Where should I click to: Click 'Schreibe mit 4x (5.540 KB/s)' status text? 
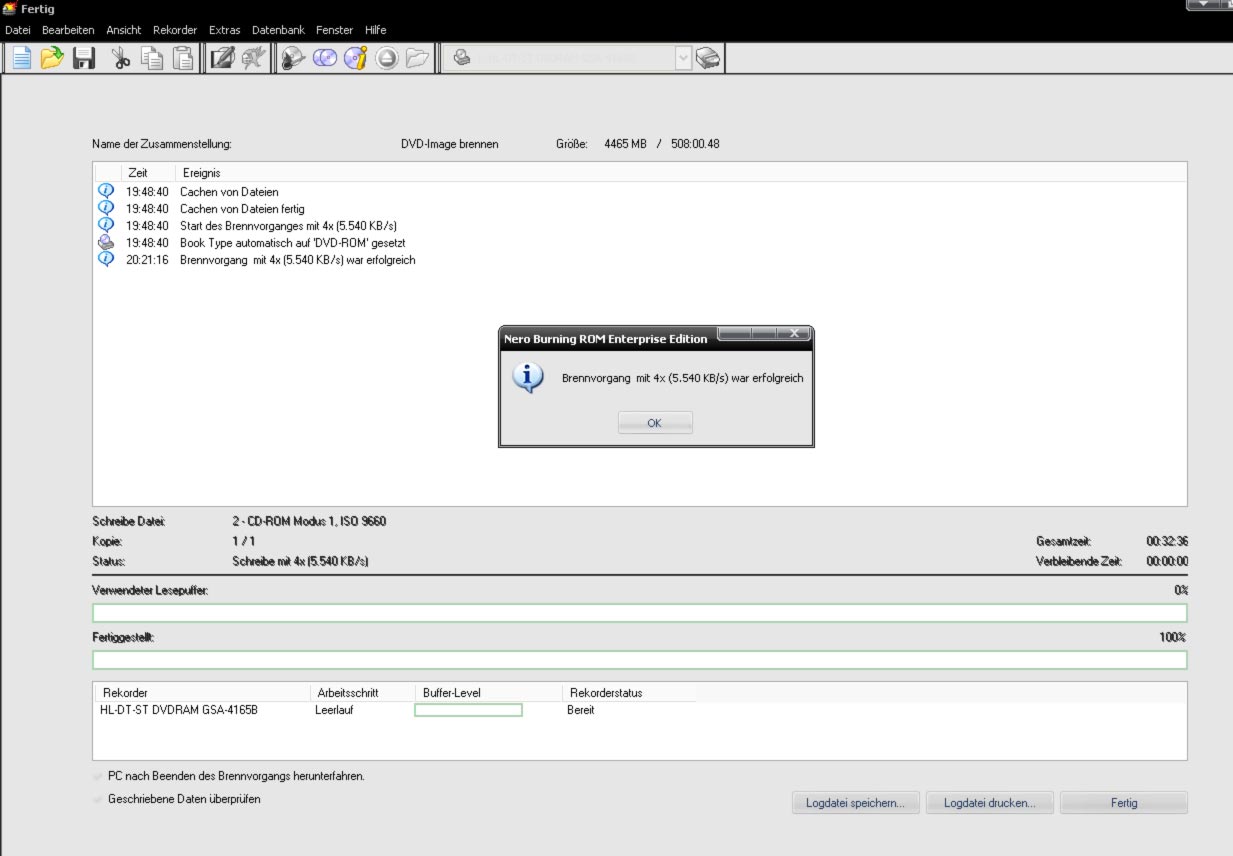click(300, 561)
